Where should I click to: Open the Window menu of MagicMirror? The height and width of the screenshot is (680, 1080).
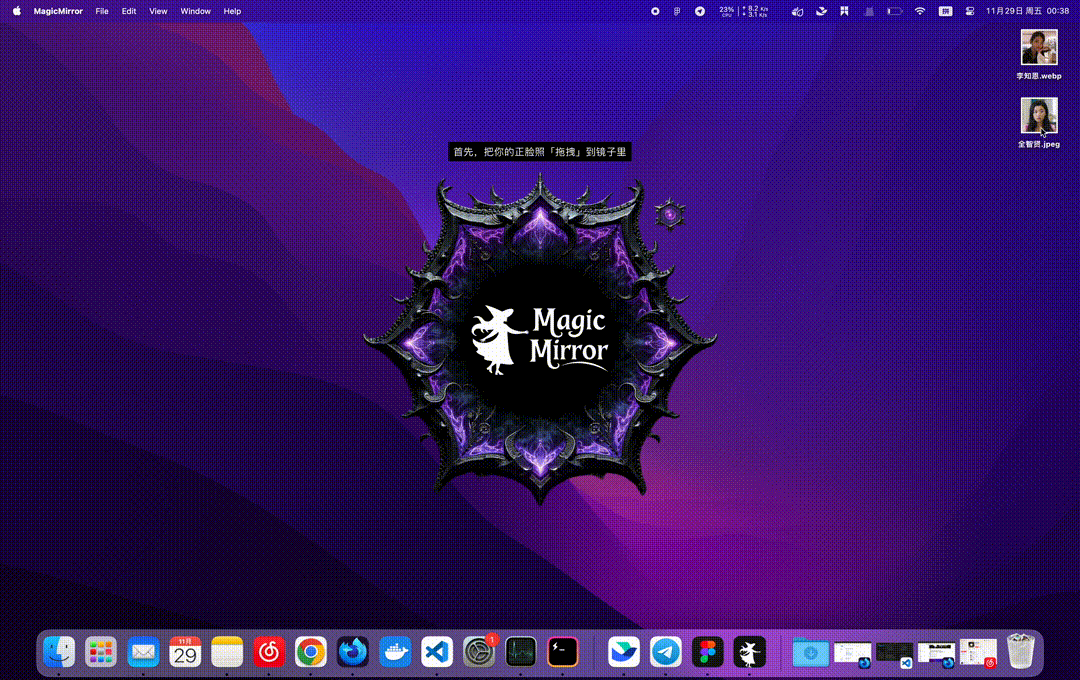195,11
